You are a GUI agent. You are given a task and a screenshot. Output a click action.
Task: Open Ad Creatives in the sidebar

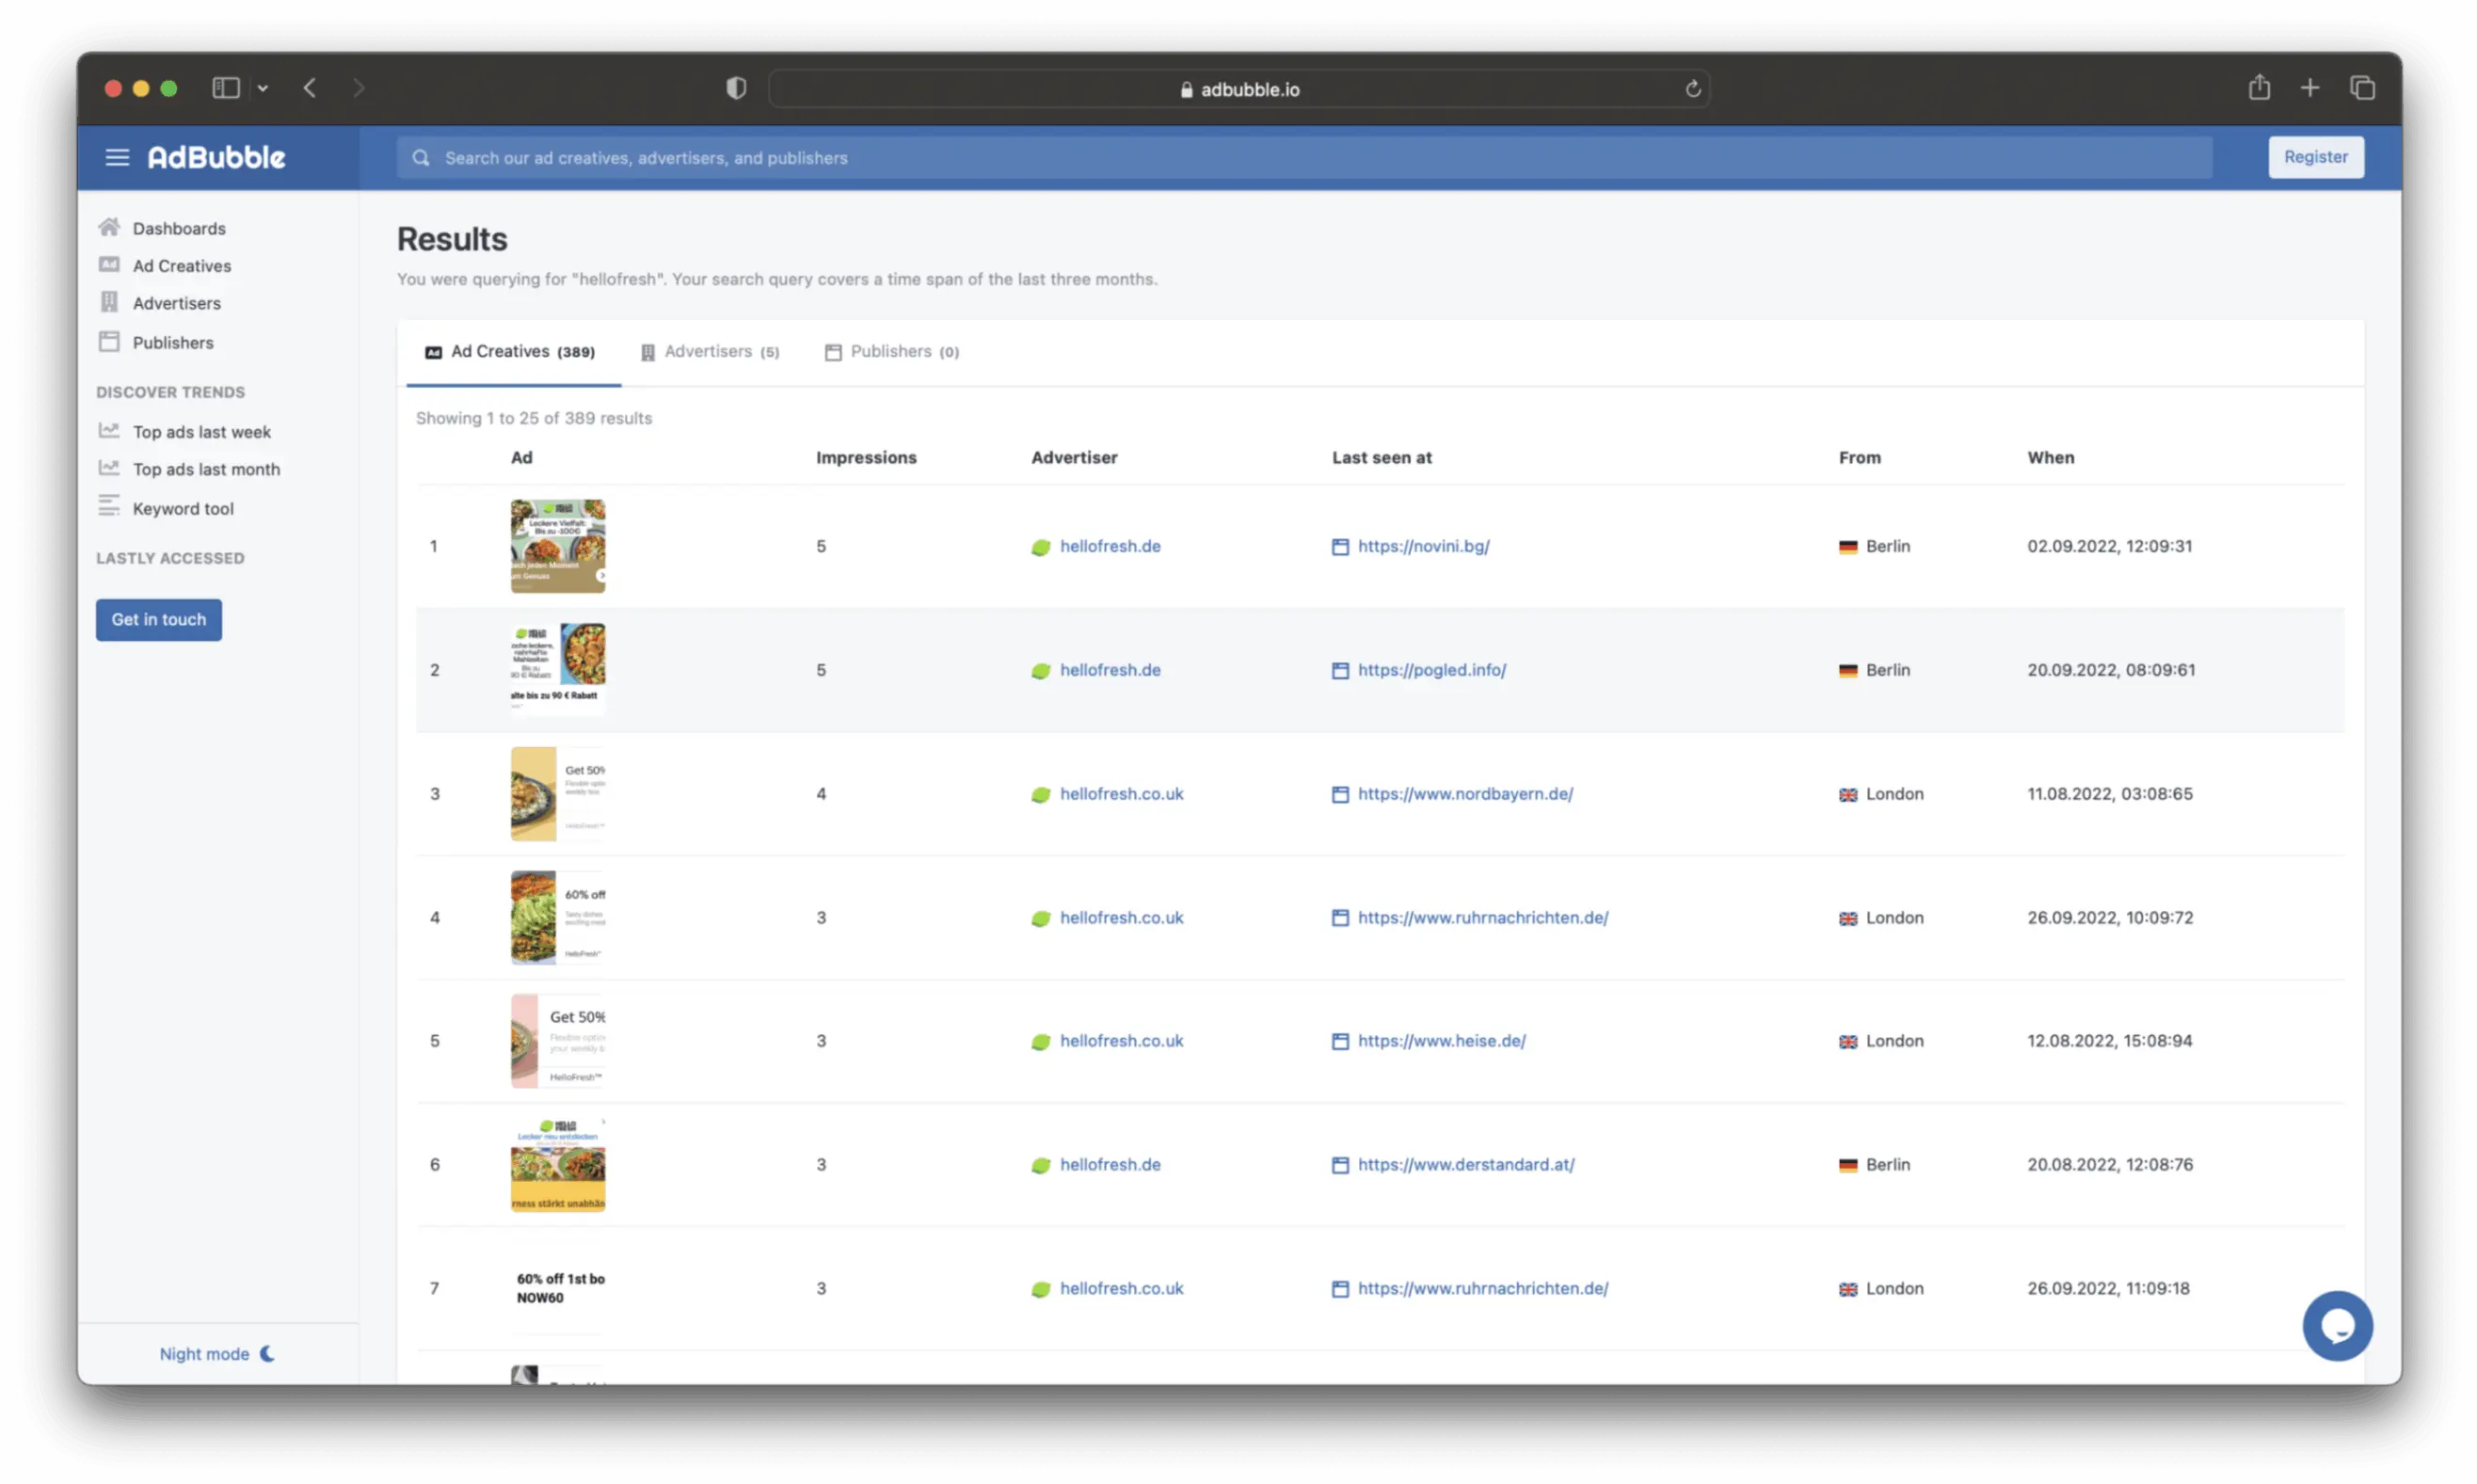[x=182, y=266]
